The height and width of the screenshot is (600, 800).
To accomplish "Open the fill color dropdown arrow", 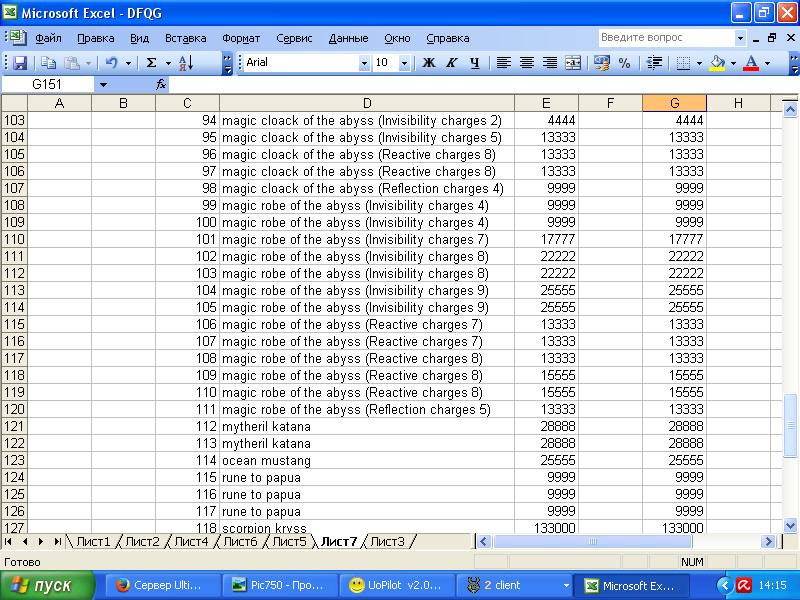I will click(x=733, y=63).
